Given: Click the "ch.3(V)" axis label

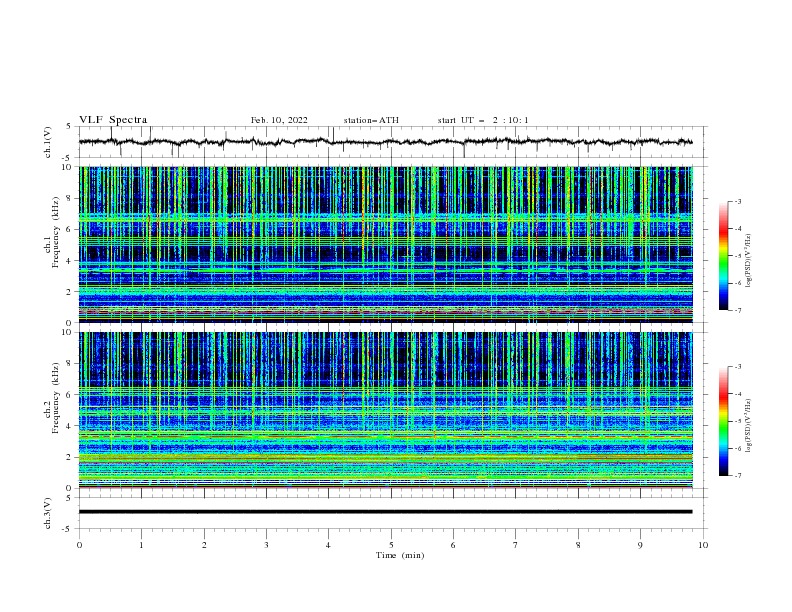Looking at the screenshot, I should click(x=47, y=513).
